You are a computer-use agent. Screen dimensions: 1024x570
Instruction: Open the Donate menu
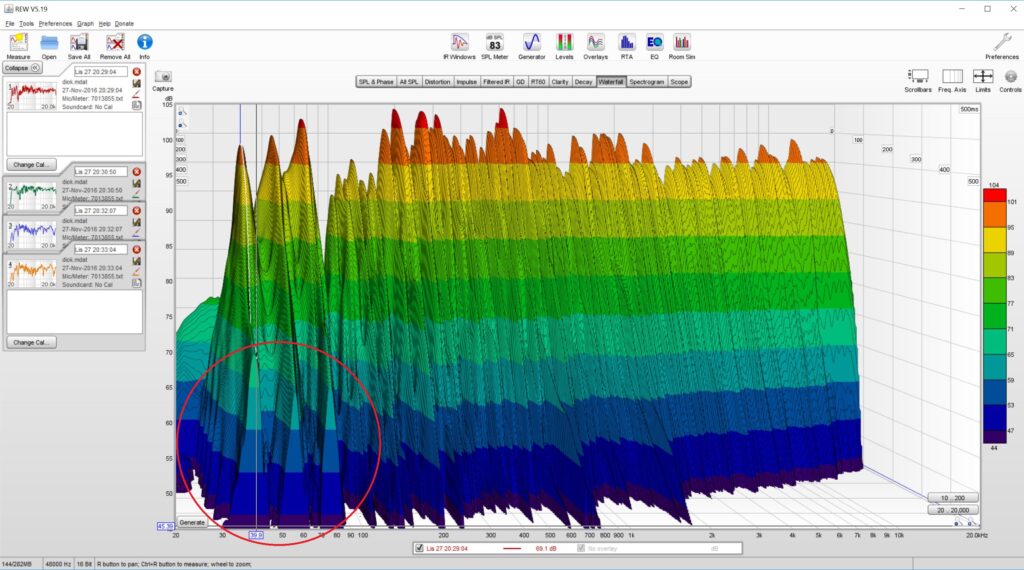click(124, 24)
